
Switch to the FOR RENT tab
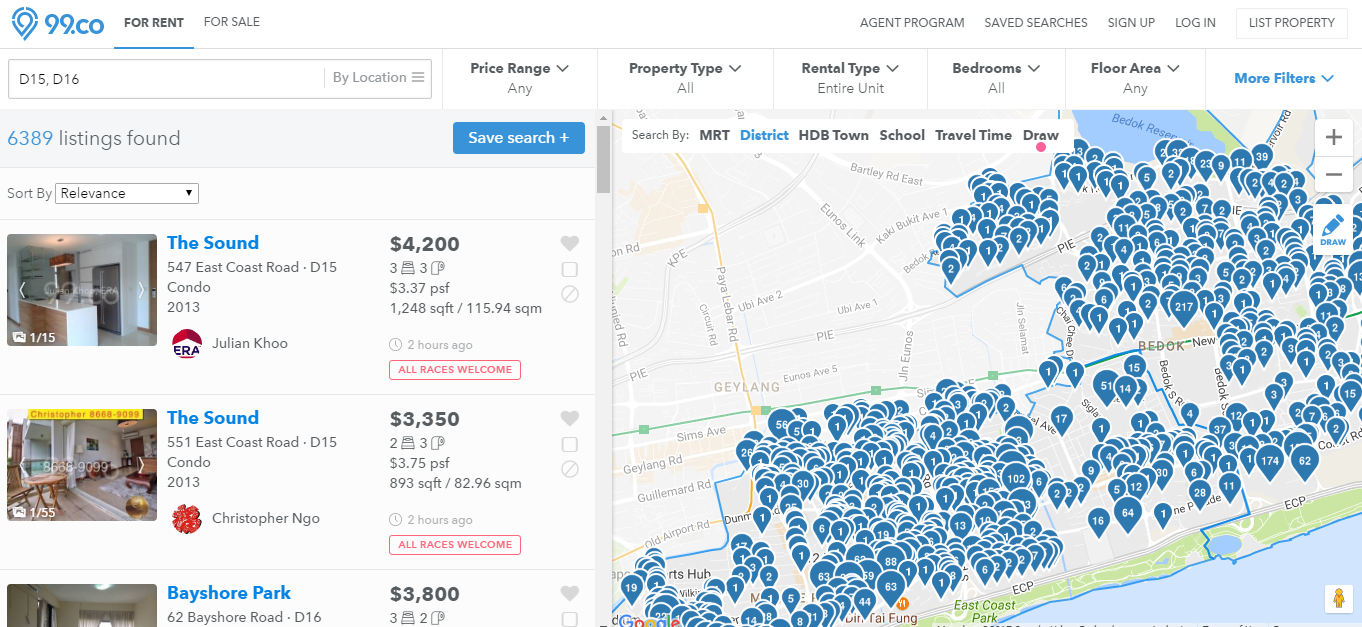click(154, 22)
